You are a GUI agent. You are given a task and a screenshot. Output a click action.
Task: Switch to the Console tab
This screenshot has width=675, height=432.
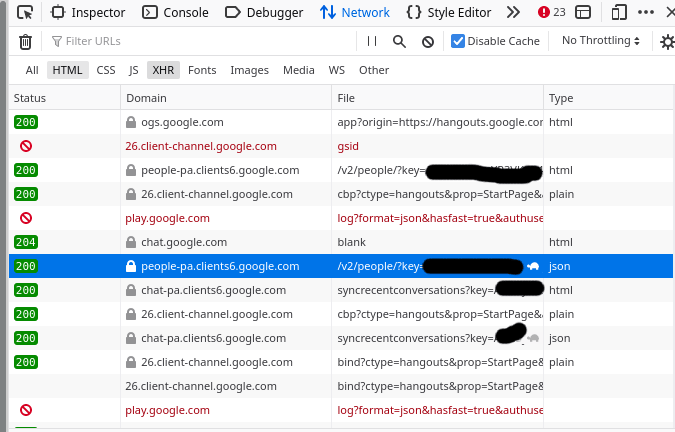click(176, 13)
